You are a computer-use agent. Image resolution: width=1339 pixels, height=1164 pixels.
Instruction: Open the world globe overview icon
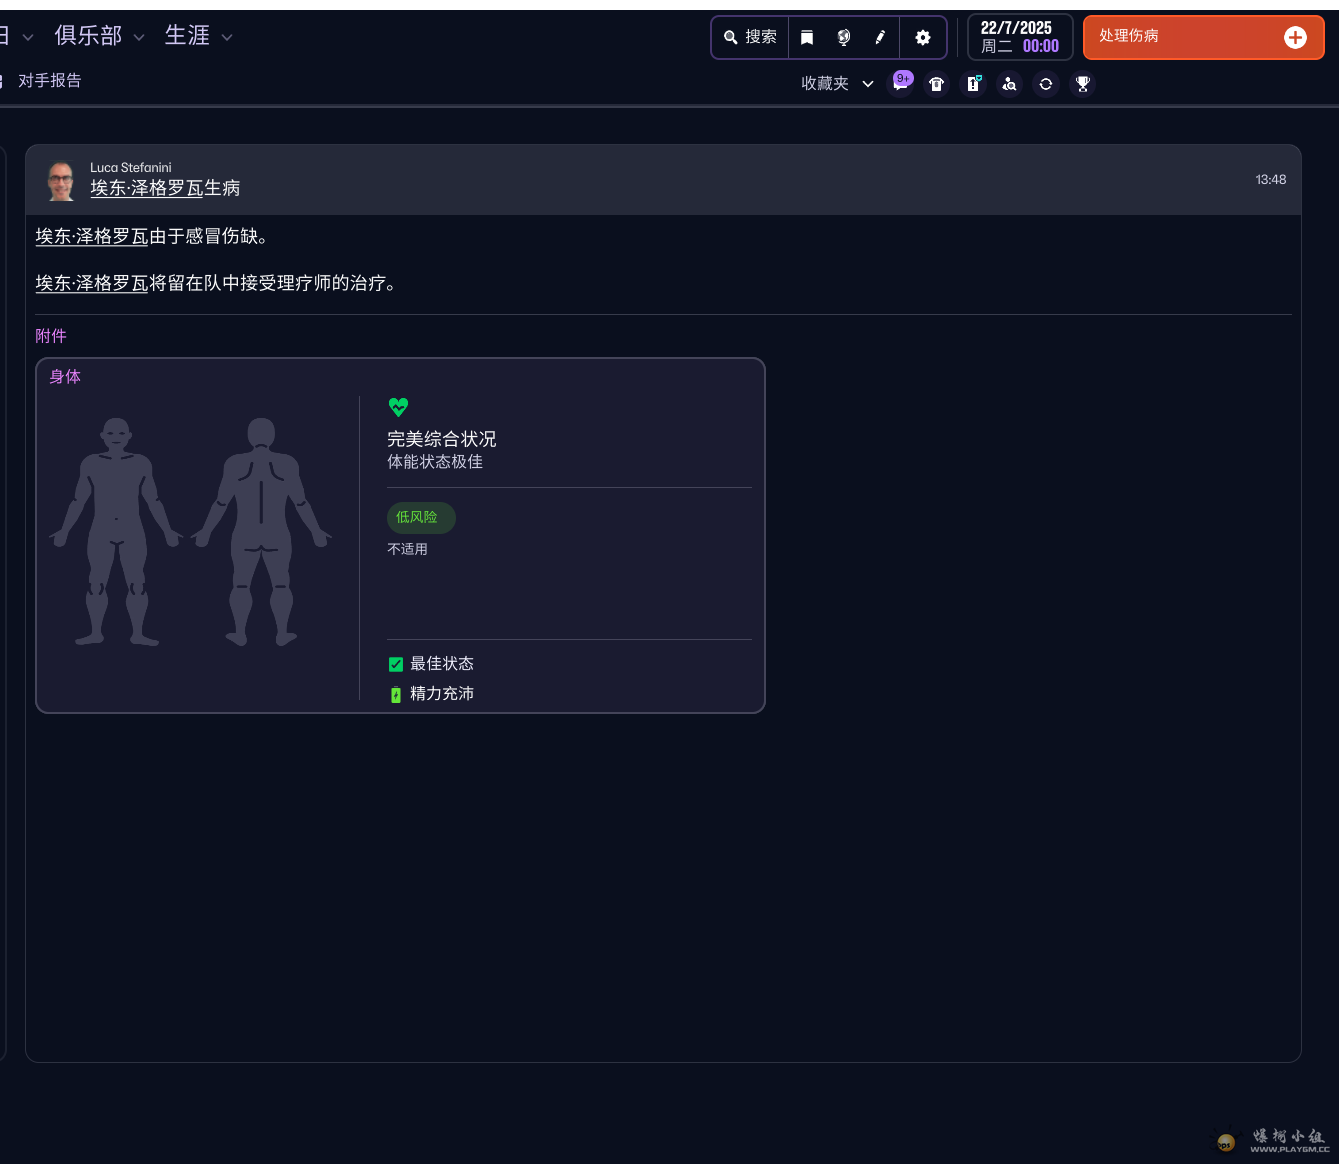click(843, 36)
